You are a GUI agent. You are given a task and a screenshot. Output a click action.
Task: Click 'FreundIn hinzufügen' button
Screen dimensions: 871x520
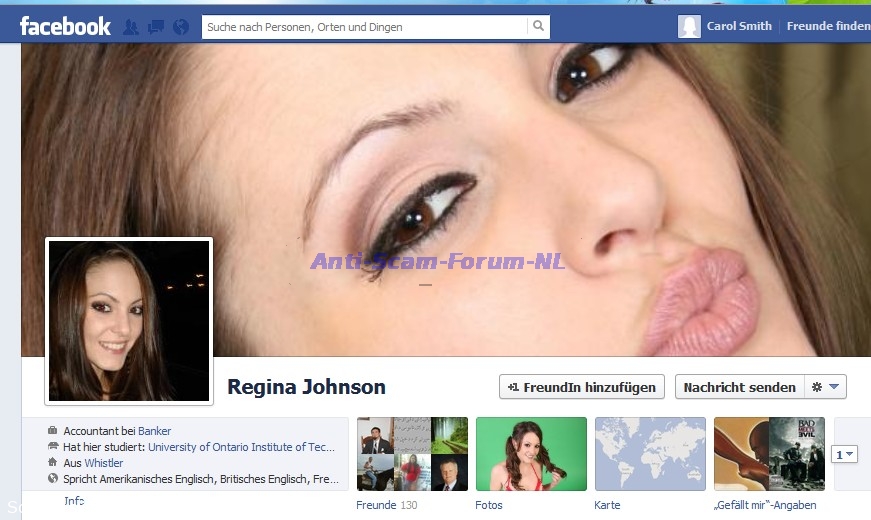[582, 387]
